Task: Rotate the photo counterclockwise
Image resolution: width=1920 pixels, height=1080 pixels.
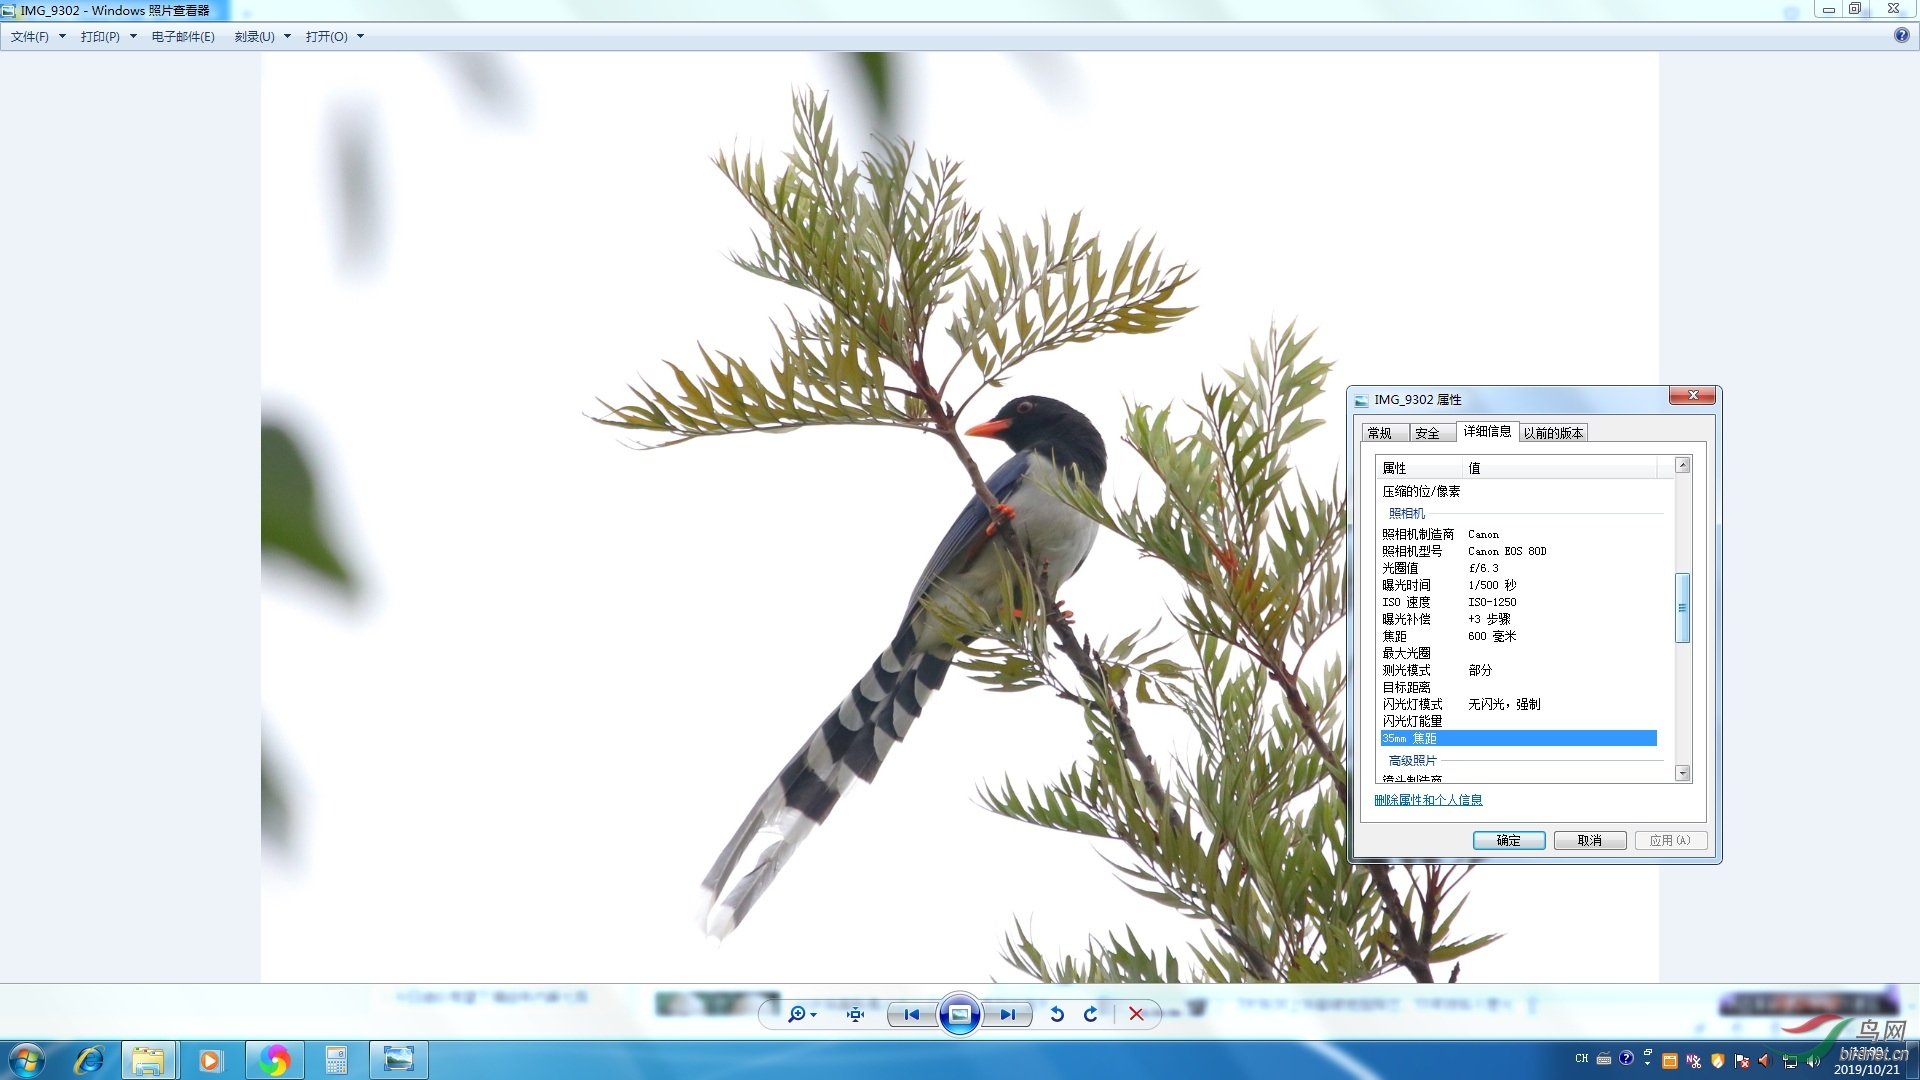Action: tap(1057, 1014)
